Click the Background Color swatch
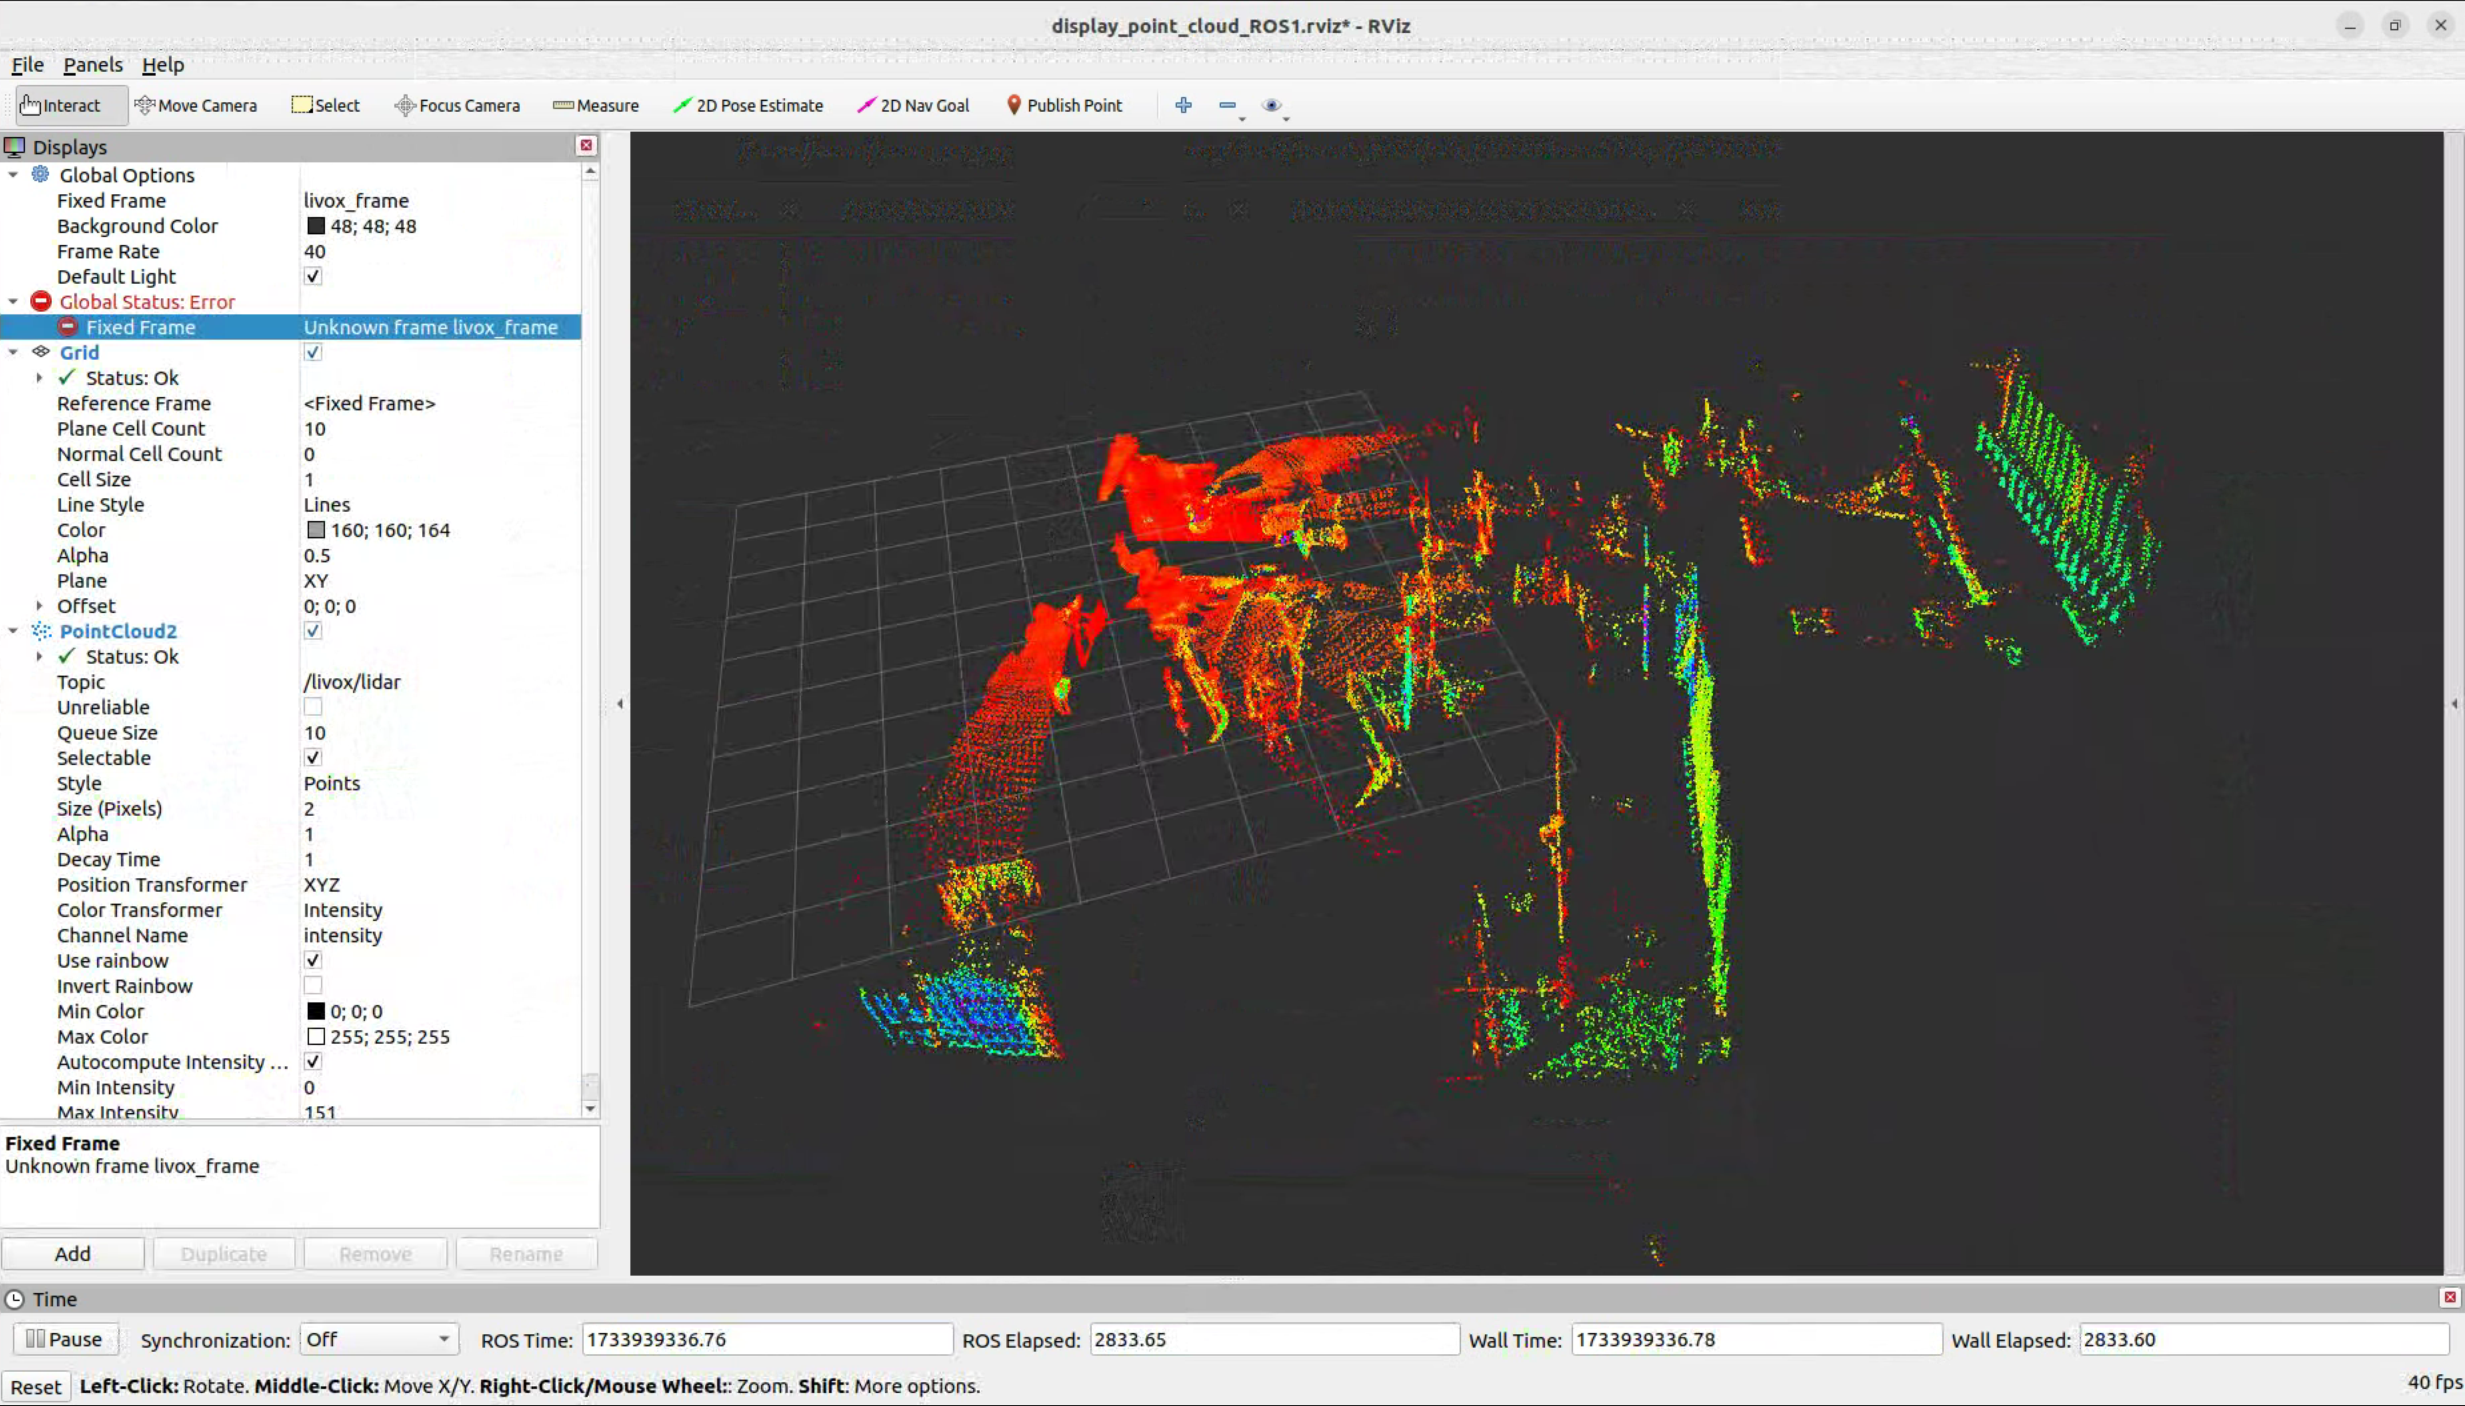The image size is (2465, 1406). click(x=316, y=226)
